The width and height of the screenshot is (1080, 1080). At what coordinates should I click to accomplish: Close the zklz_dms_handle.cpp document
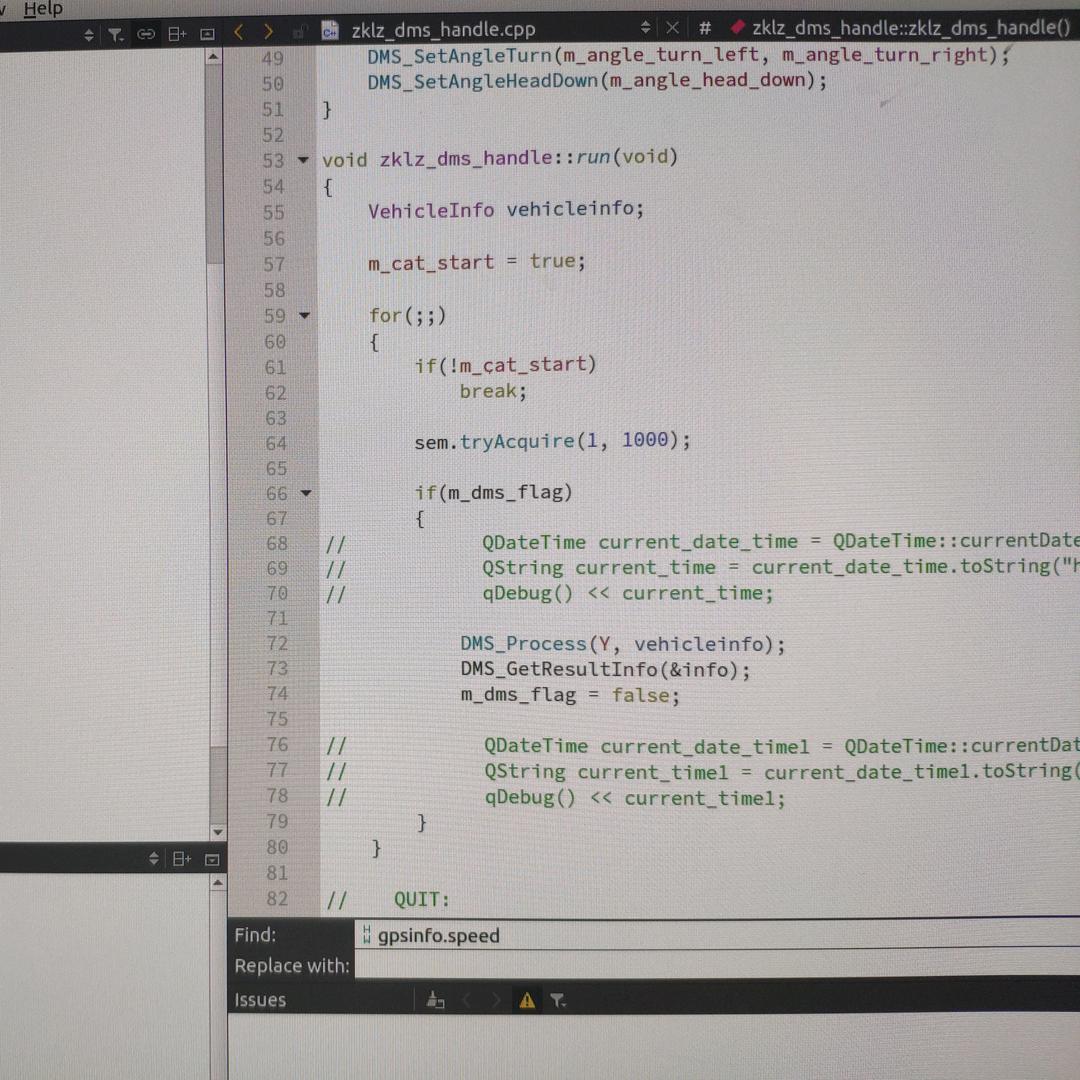[672, 28]
